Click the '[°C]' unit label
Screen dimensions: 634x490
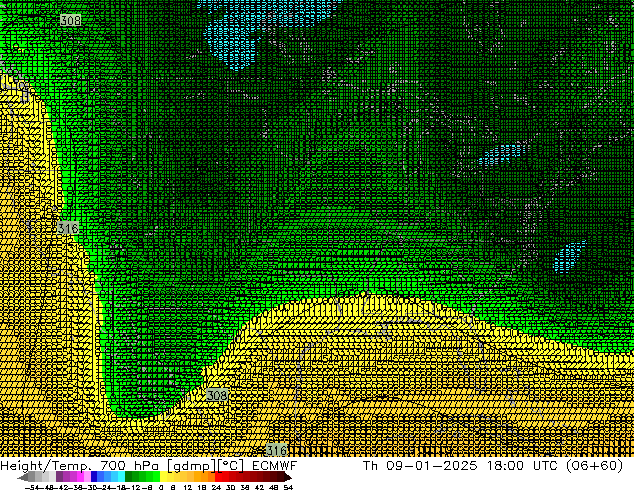(x=230, y=466)
